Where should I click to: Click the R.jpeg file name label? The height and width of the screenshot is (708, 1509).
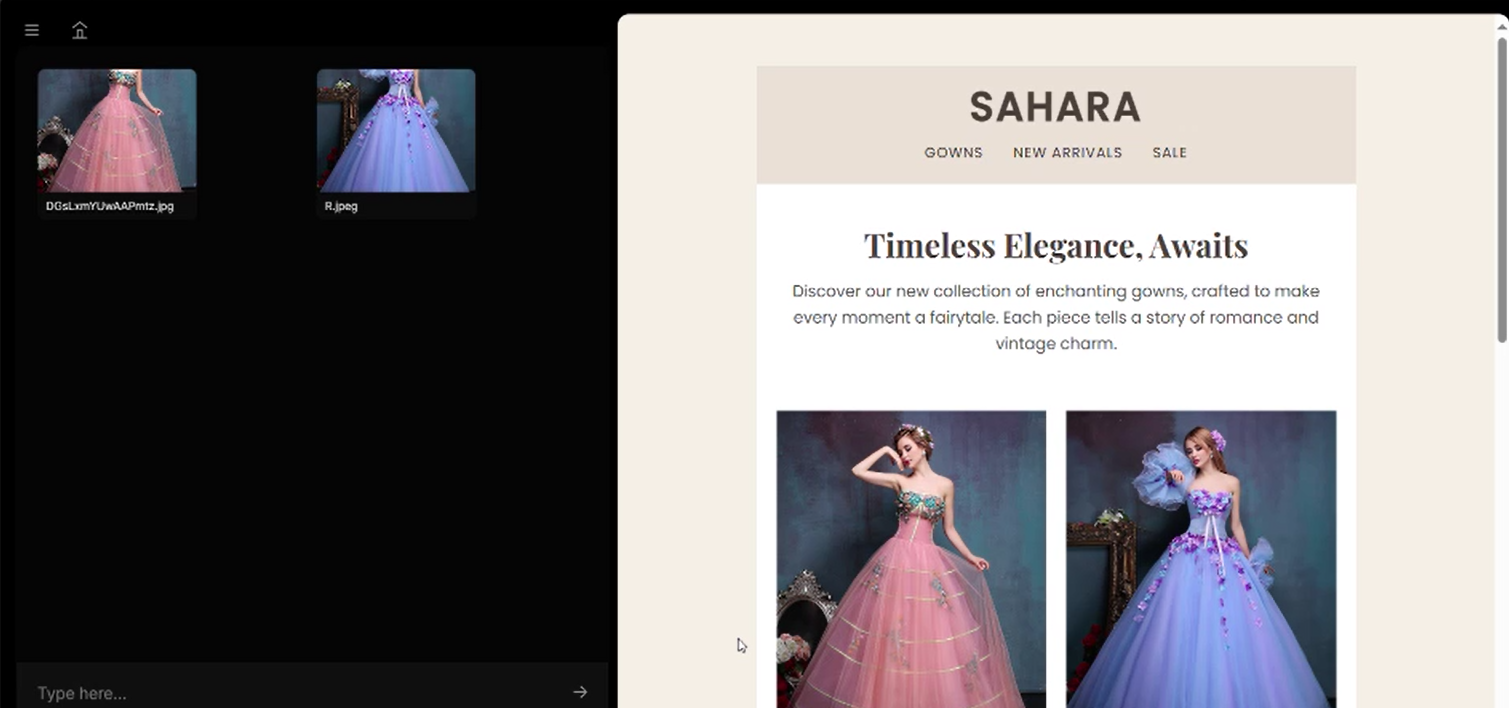pos(341,206)
